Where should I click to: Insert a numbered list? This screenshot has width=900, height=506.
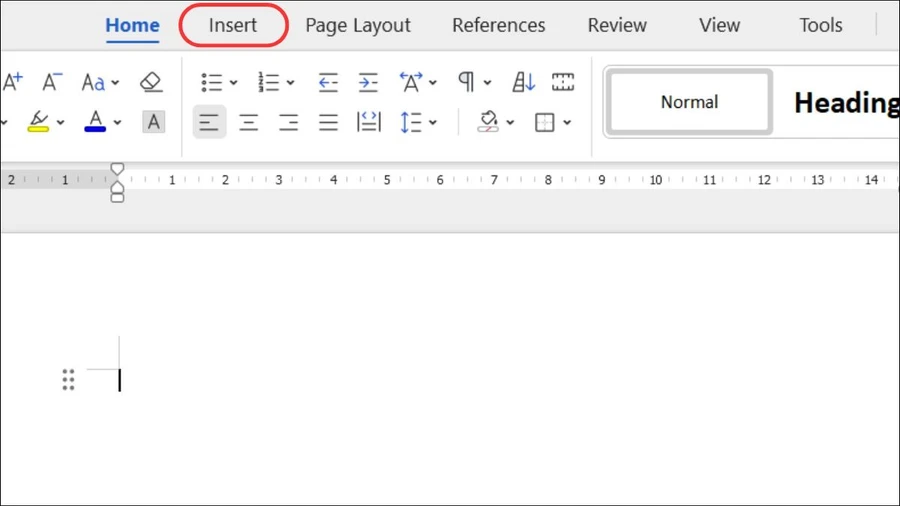[x=268, y=82]
